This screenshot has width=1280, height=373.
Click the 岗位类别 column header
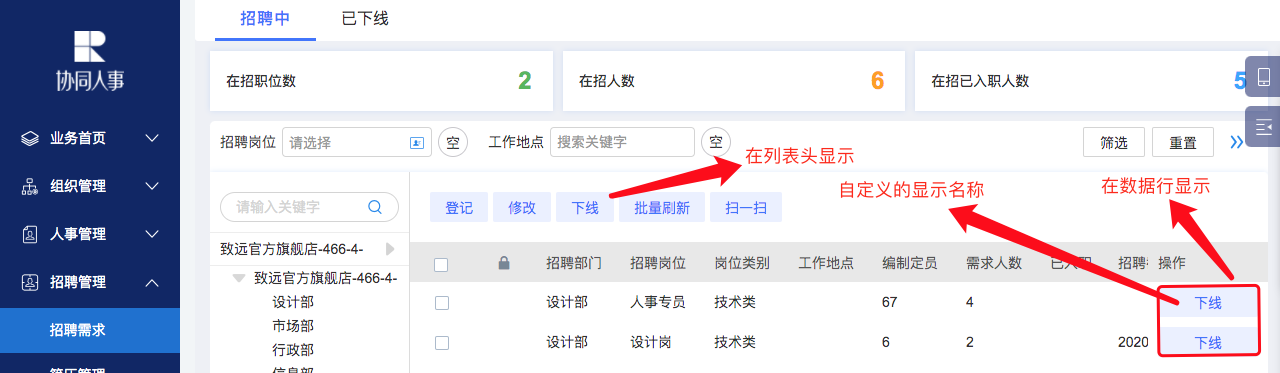(742, 263)
